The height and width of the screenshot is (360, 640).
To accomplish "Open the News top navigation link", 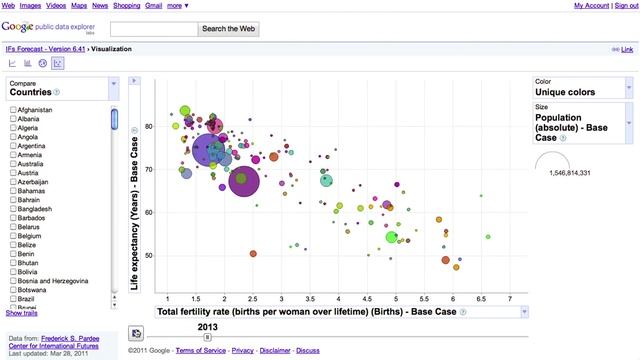I will pyautogui.click(x=100, y=6).
